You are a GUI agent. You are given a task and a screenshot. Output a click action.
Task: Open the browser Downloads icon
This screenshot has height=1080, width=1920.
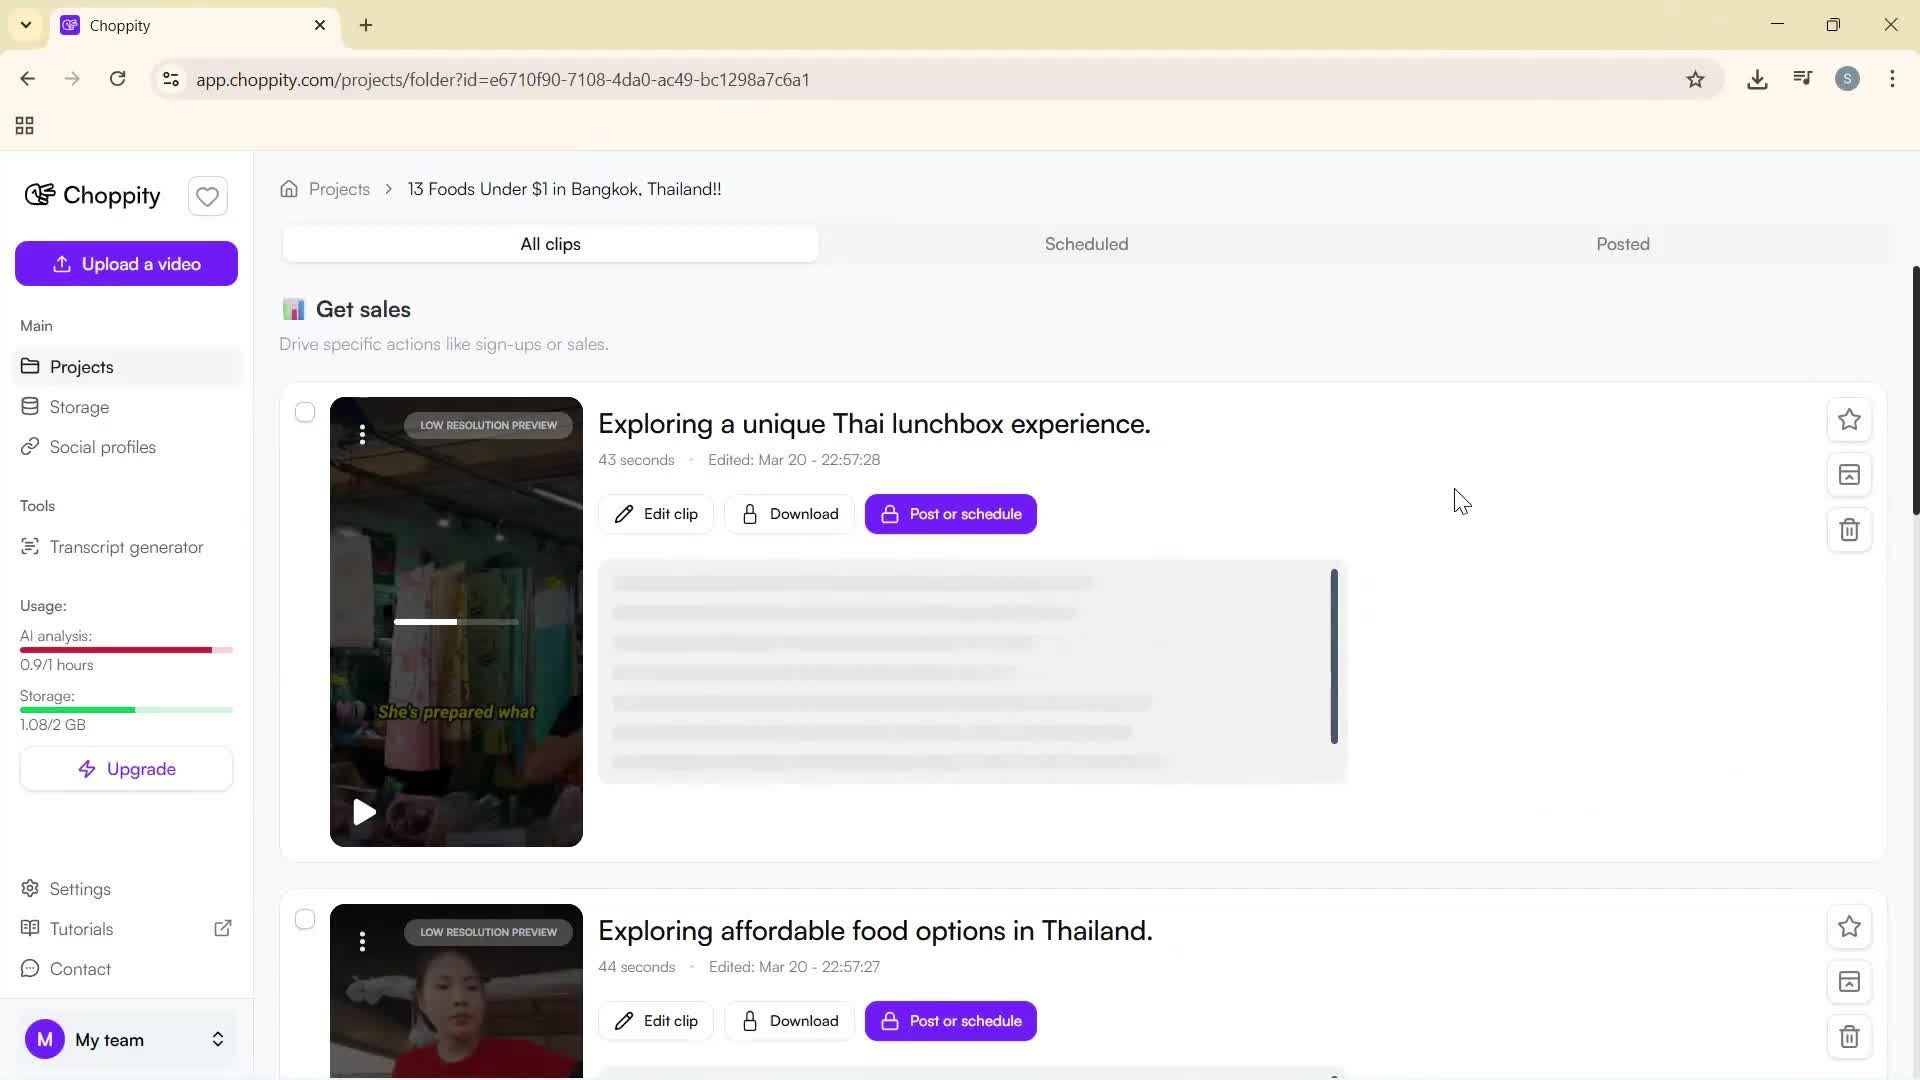point(1757,79)
